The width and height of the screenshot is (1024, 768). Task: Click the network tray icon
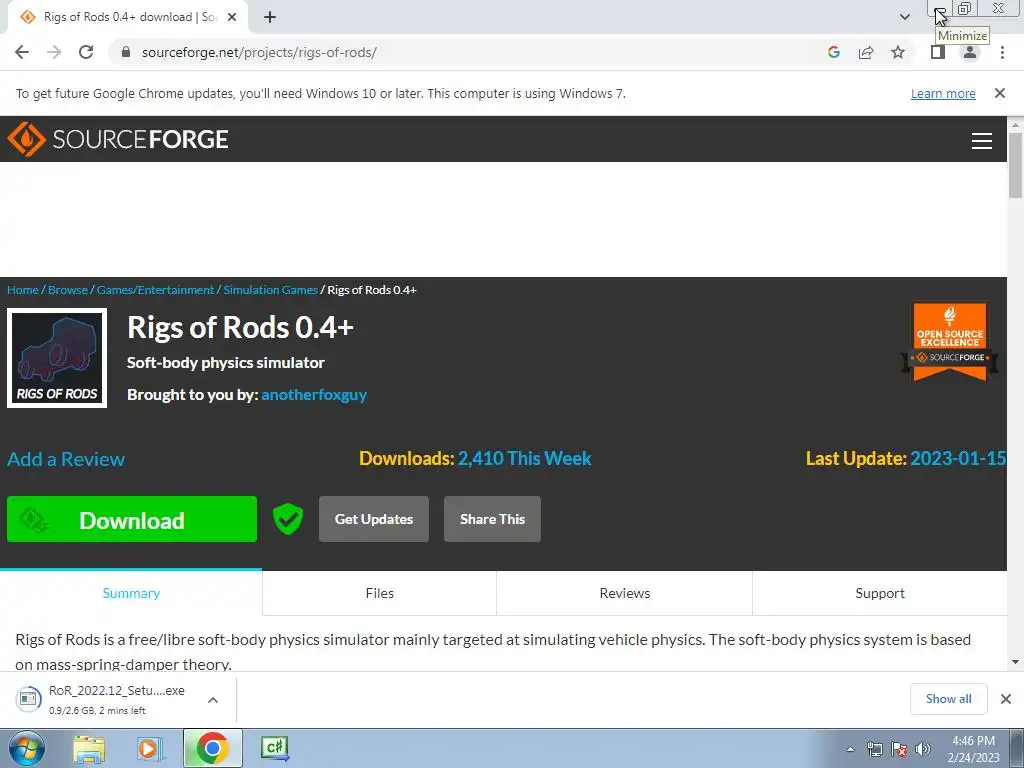click(x=874, y=749)
